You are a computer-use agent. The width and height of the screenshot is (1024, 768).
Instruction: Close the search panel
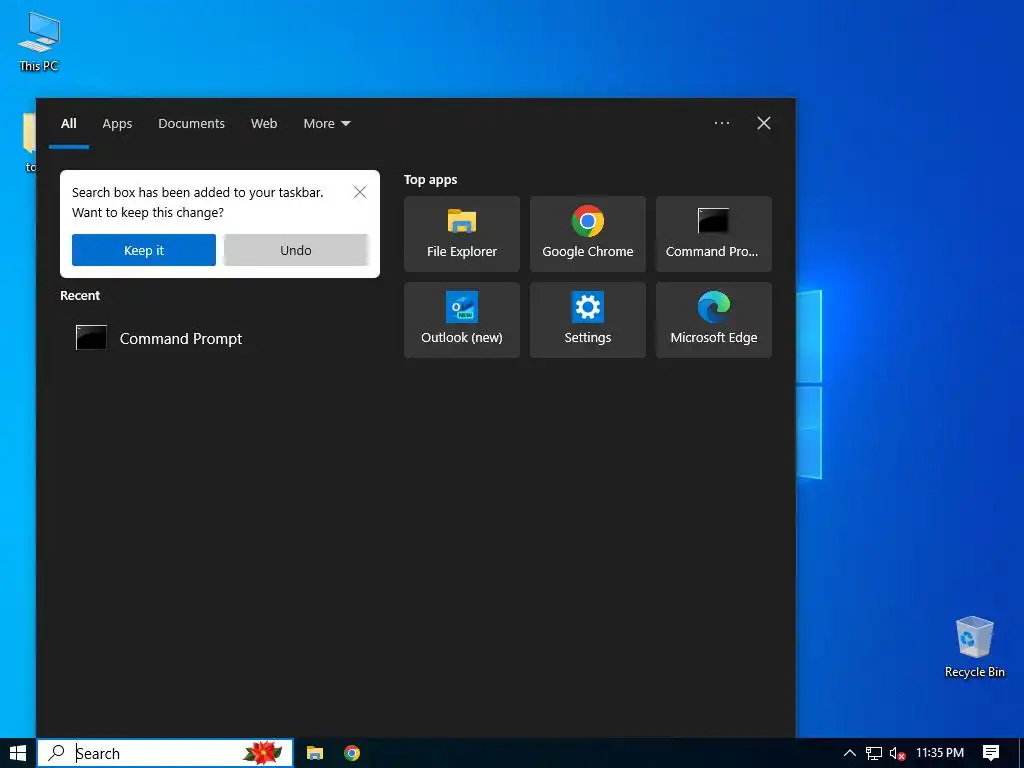763,123
